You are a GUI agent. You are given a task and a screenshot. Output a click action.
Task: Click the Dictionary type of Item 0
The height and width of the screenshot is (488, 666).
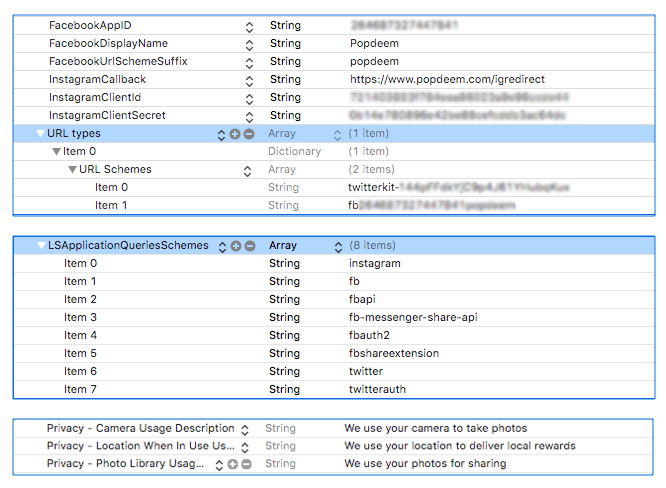(x=294, y=152)
